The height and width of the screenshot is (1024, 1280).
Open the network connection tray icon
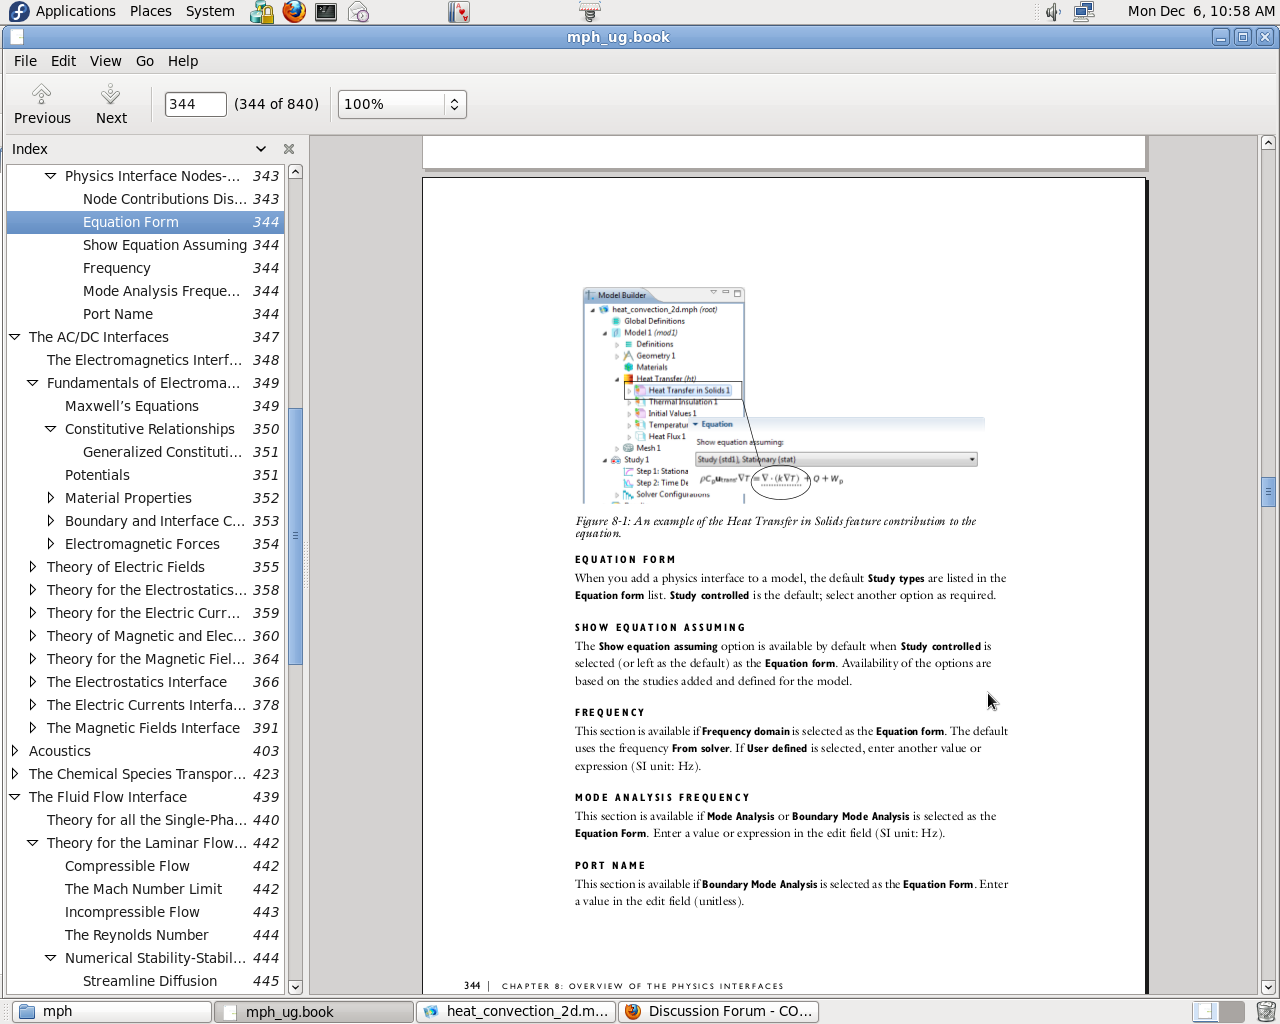(1084, 12)
